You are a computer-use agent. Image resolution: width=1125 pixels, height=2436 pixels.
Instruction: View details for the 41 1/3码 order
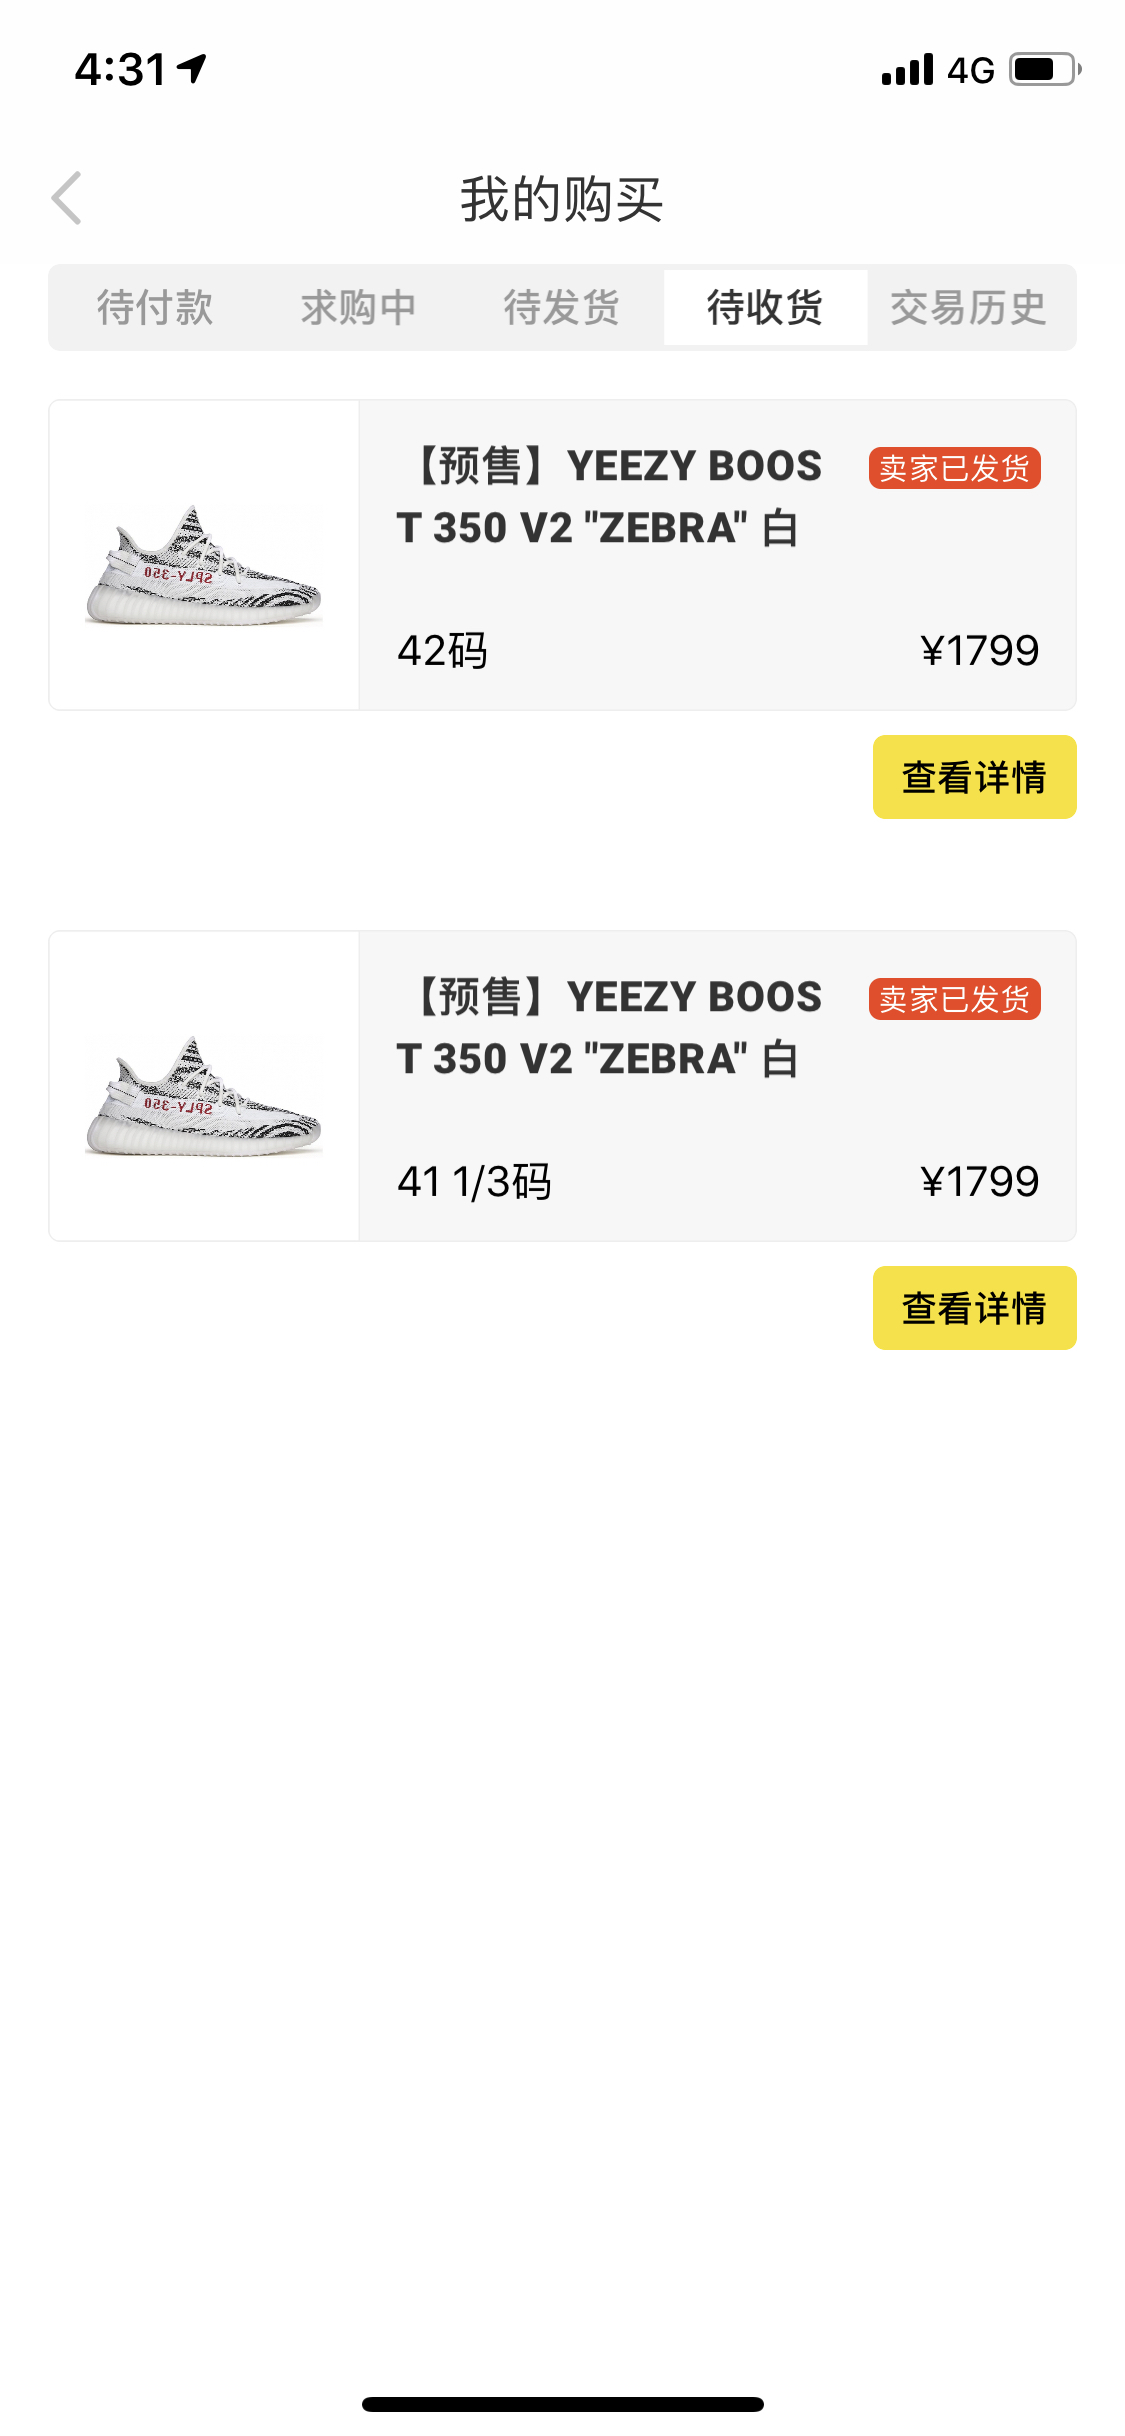[974, 1308]
